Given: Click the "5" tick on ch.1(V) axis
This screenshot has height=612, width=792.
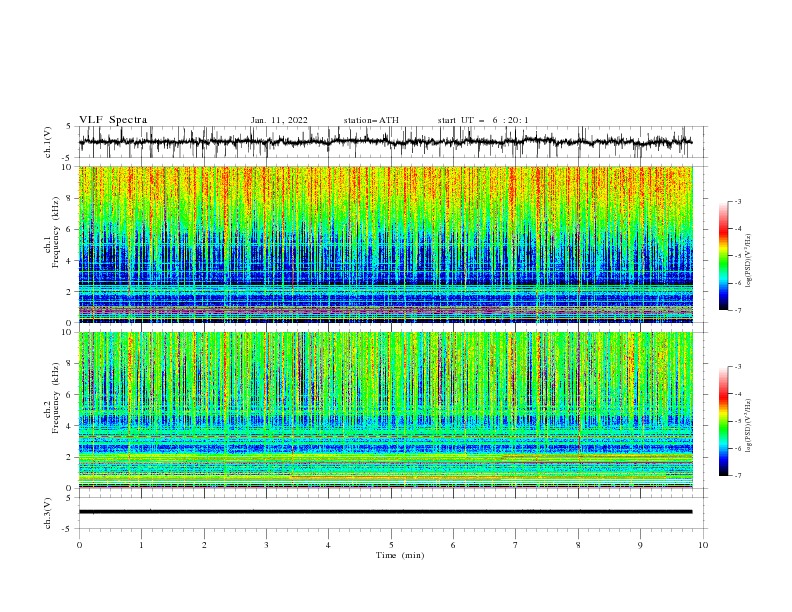Looking at the screenshot, I should coord(69,127).
